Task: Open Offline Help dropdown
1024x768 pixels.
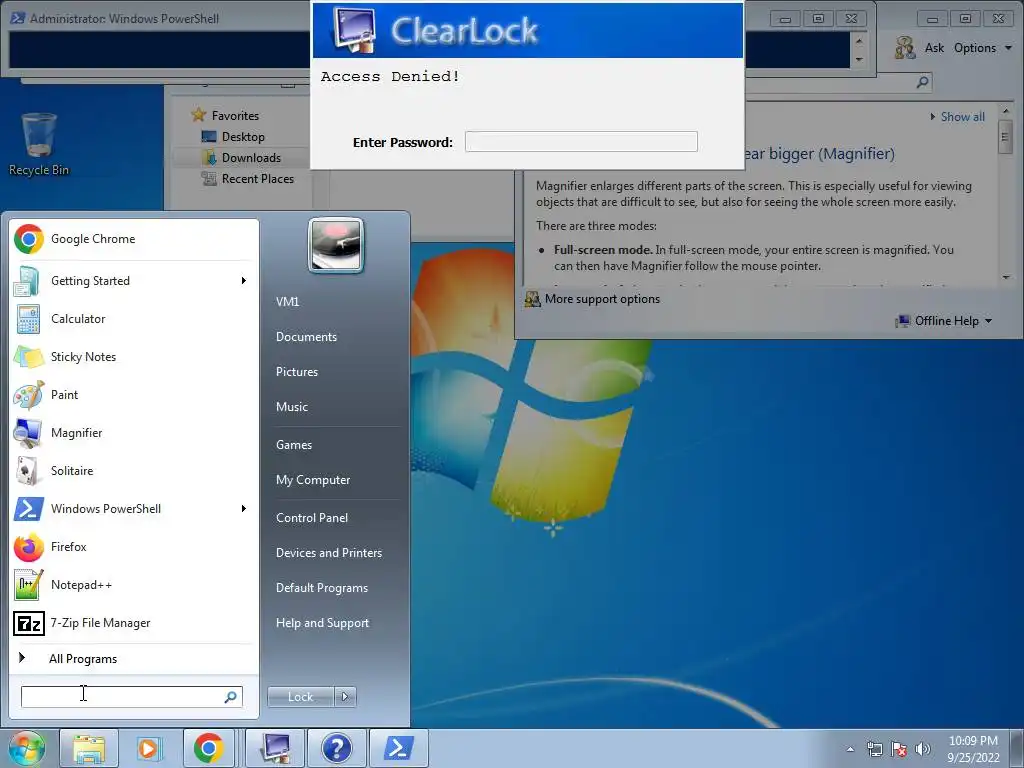Action: [944, 321]
